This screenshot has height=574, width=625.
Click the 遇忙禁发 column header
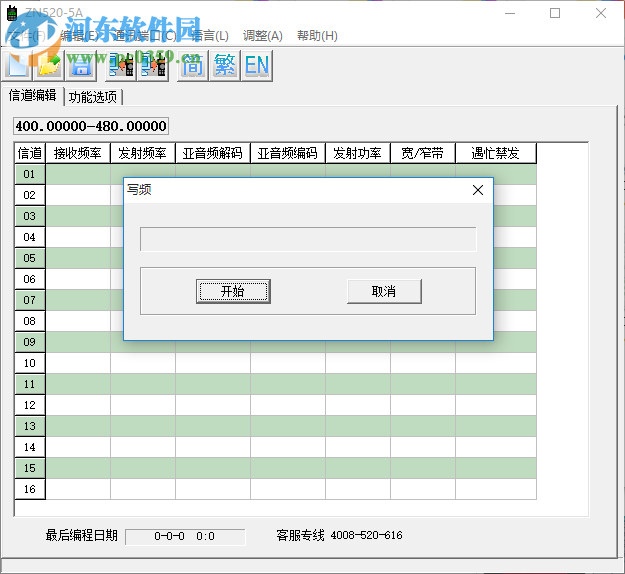pyautogui.click(x=496, y=153)
